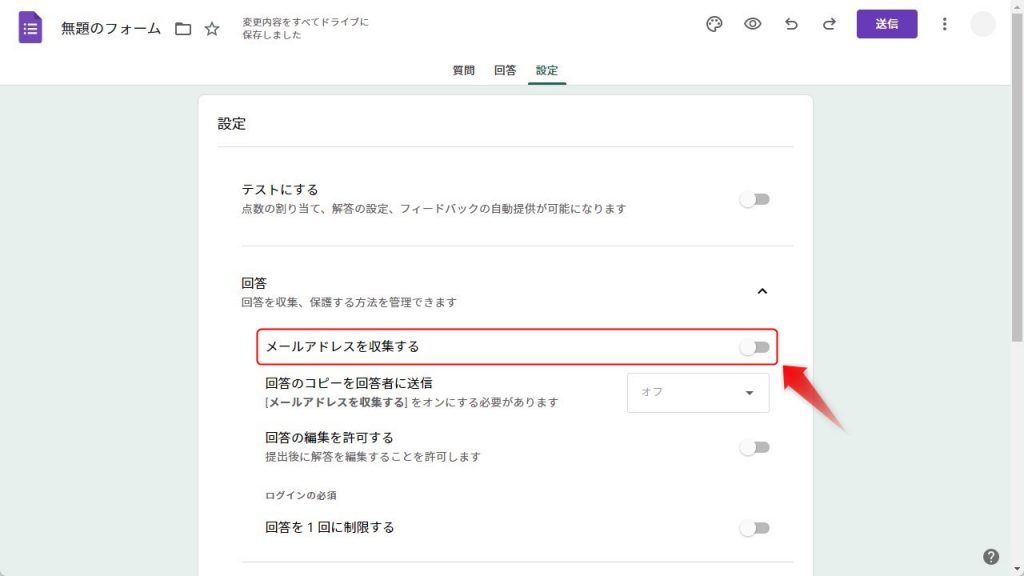Open the オフ dropdown for response copies
This screenshot has width=1024, height=576.
(698, 392)
